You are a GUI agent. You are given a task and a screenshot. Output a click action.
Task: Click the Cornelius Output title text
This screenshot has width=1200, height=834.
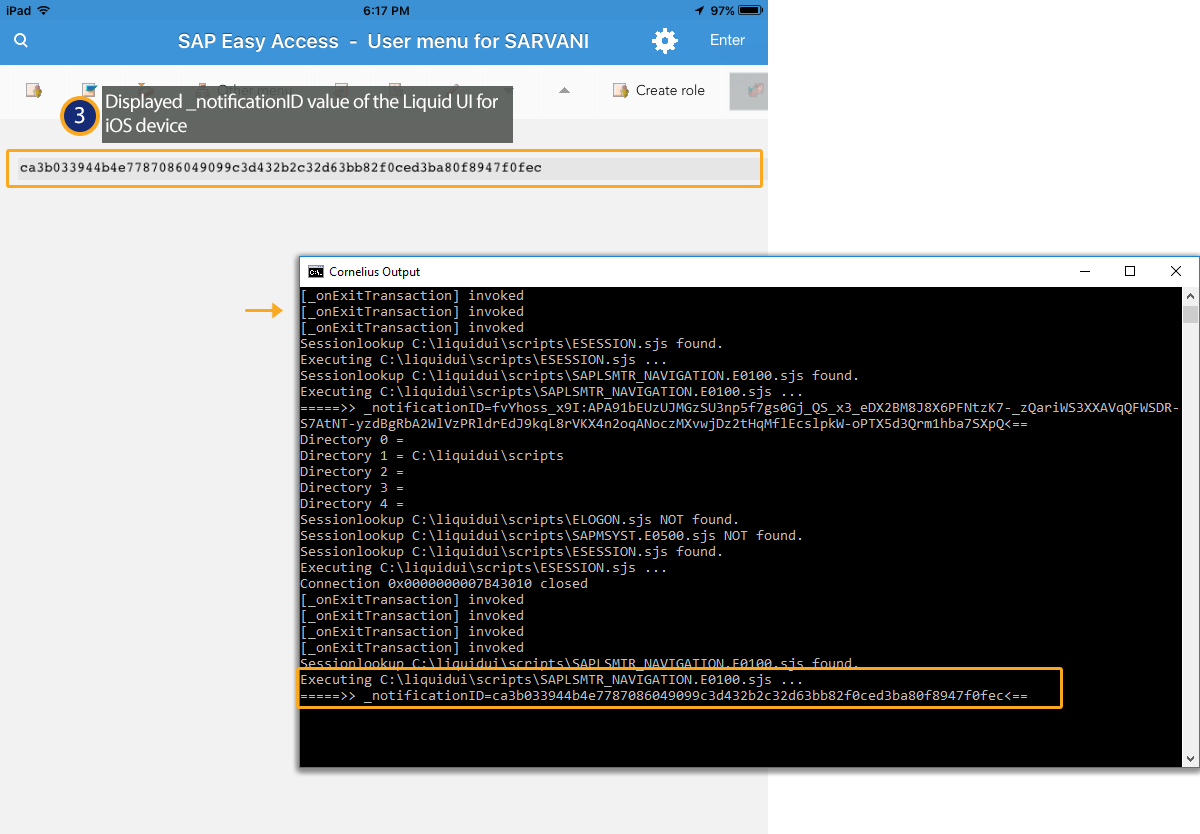coord(375,272)
